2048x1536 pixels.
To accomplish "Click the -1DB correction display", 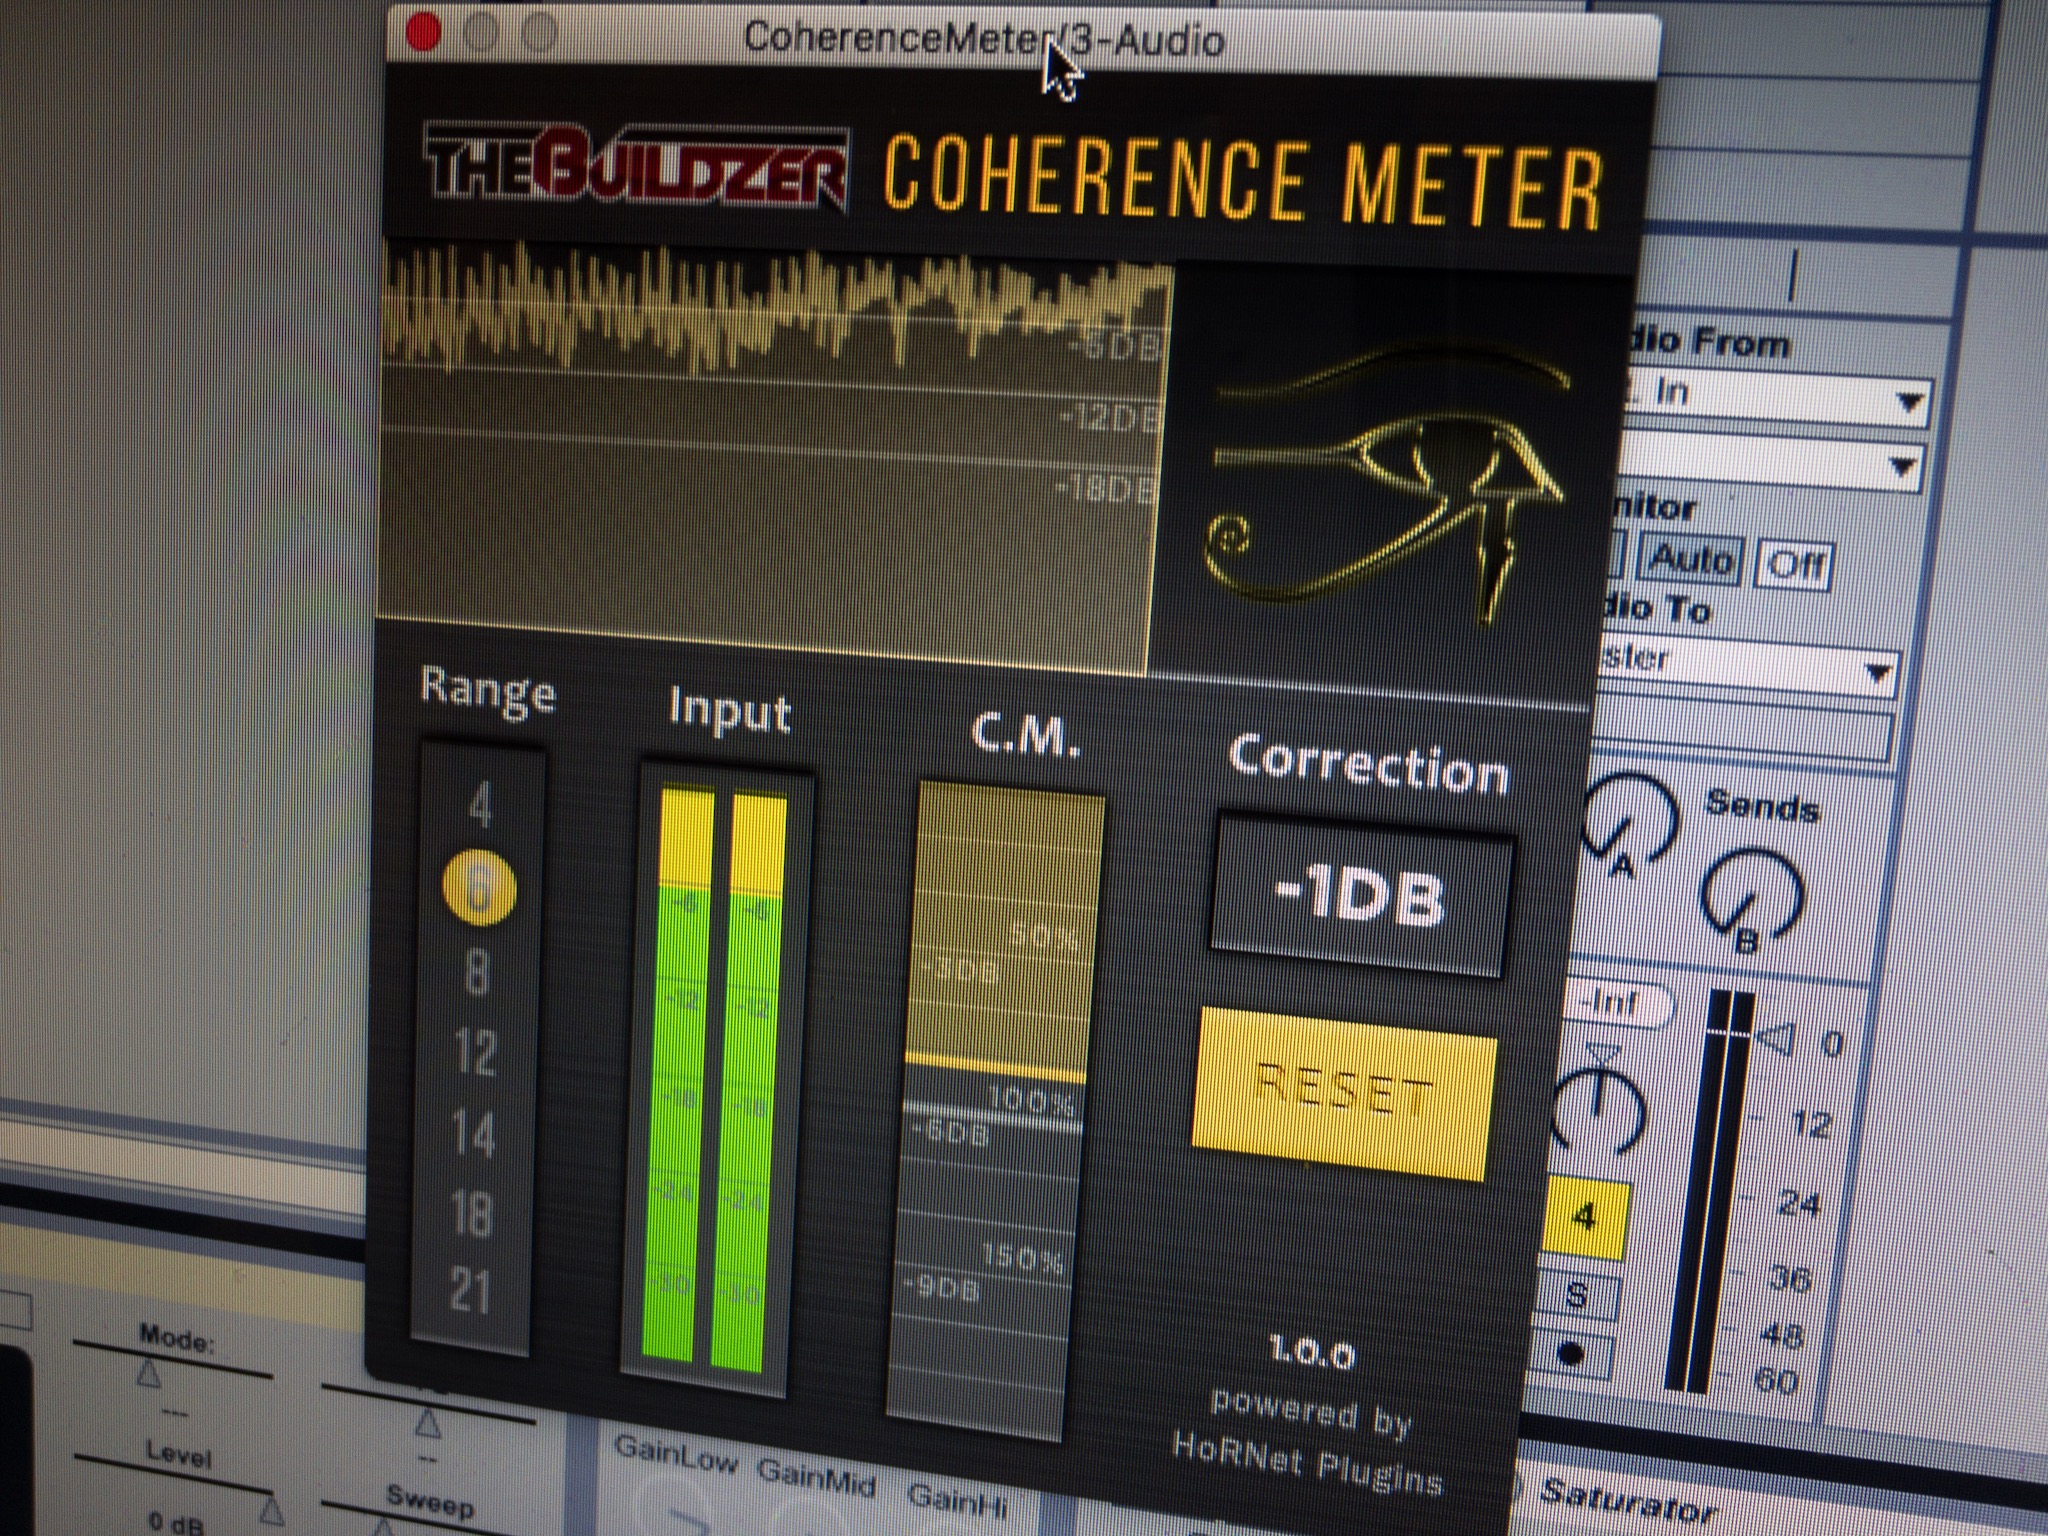I will tap(1360, 897).
